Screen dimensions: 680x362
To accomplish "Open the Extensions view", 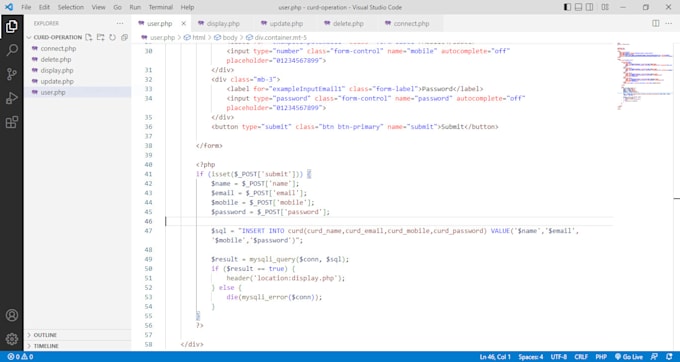I will (12, 122).
